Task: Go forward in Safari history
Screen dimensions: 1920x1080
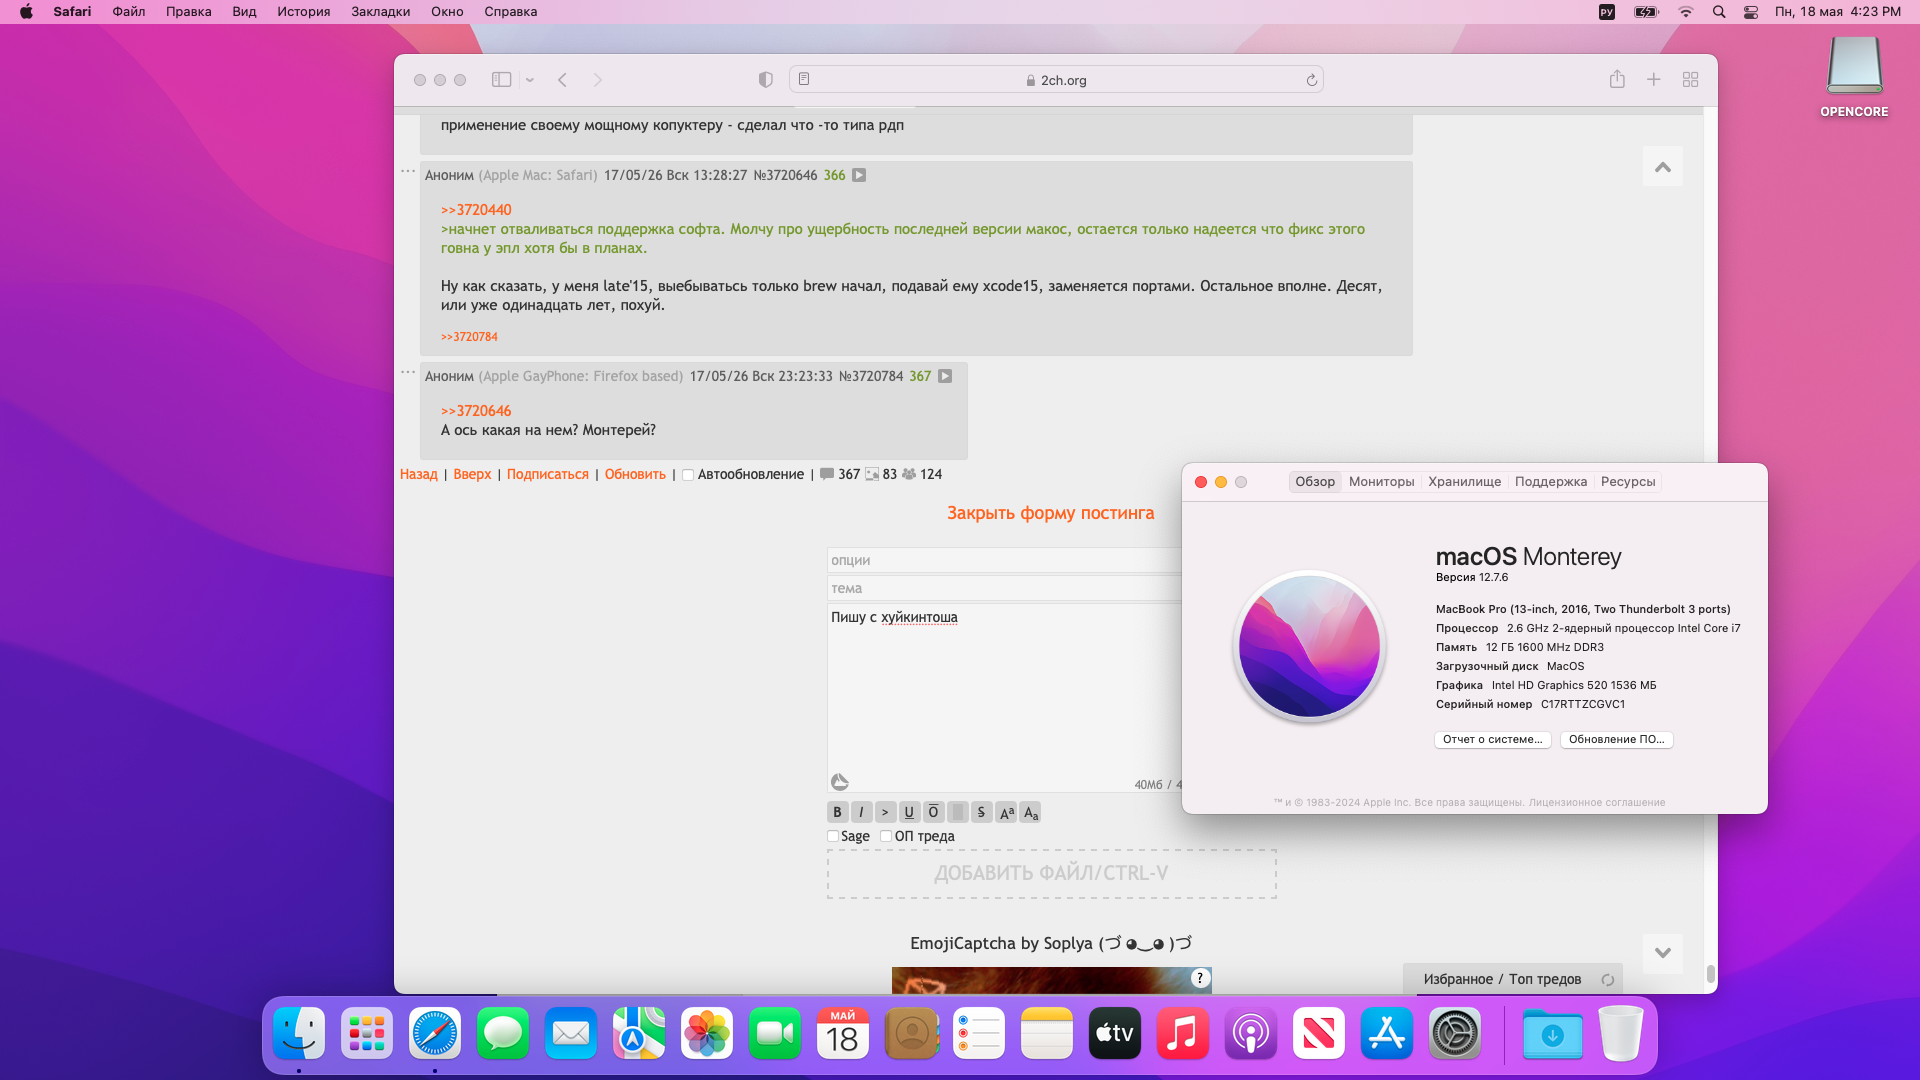Action: click(598, 80)
